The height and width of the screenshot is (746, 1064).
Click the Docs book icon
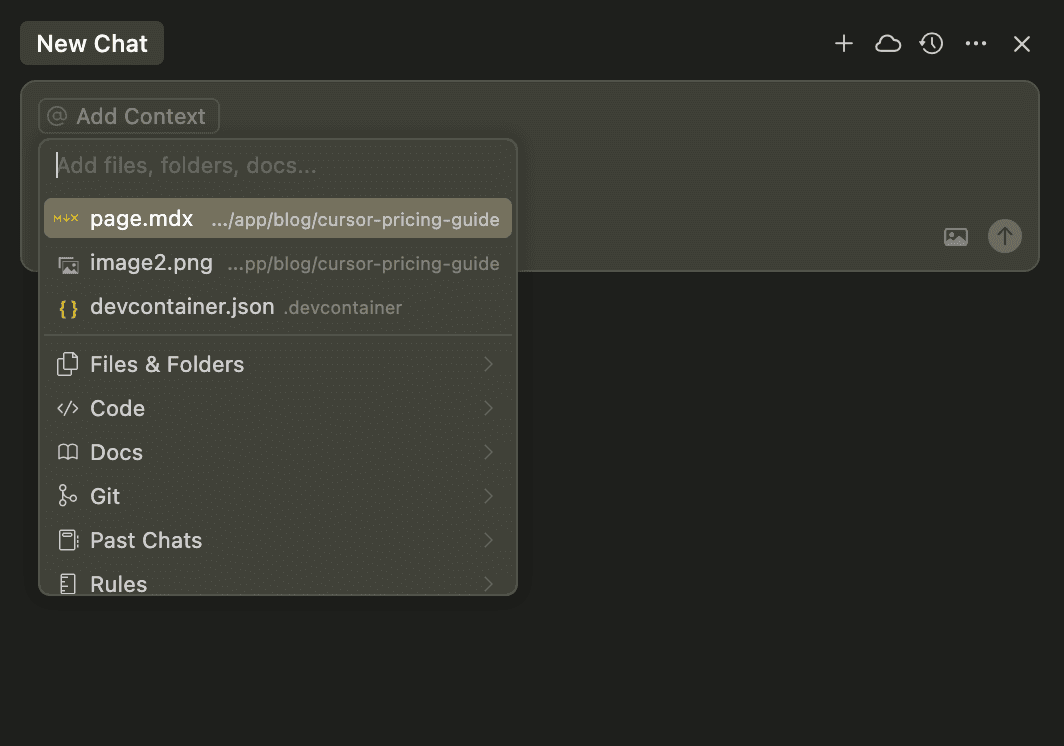point(68,453)
